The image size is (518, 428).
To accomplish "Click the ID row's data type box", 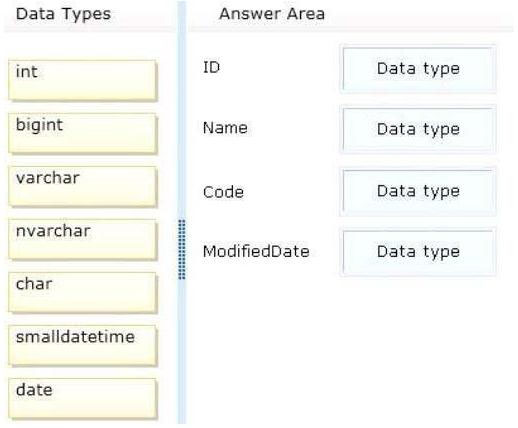I will (x=418, y=69).
